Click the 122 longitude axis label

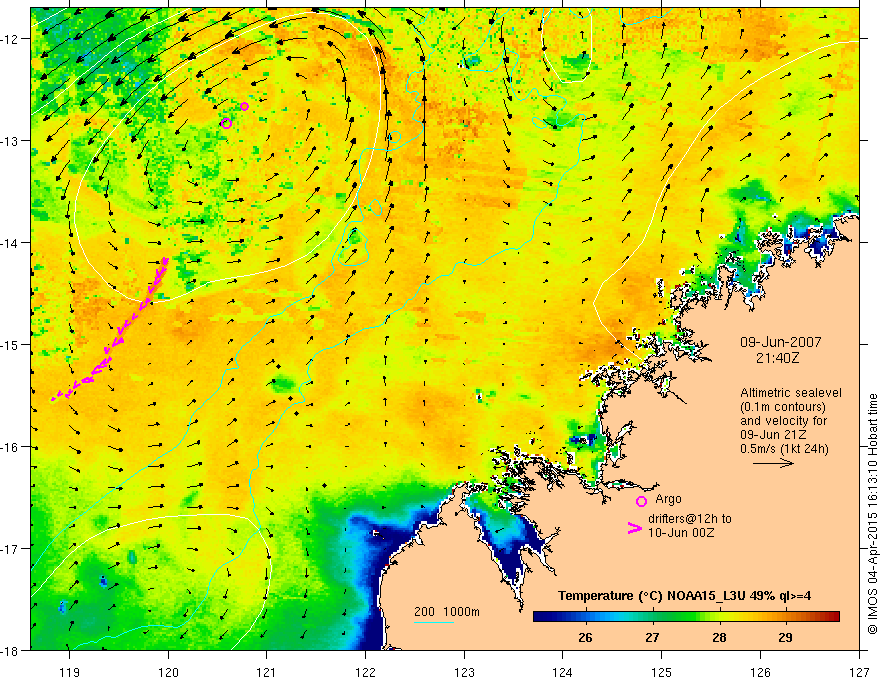pyautogui.click(x=365, y=672)
